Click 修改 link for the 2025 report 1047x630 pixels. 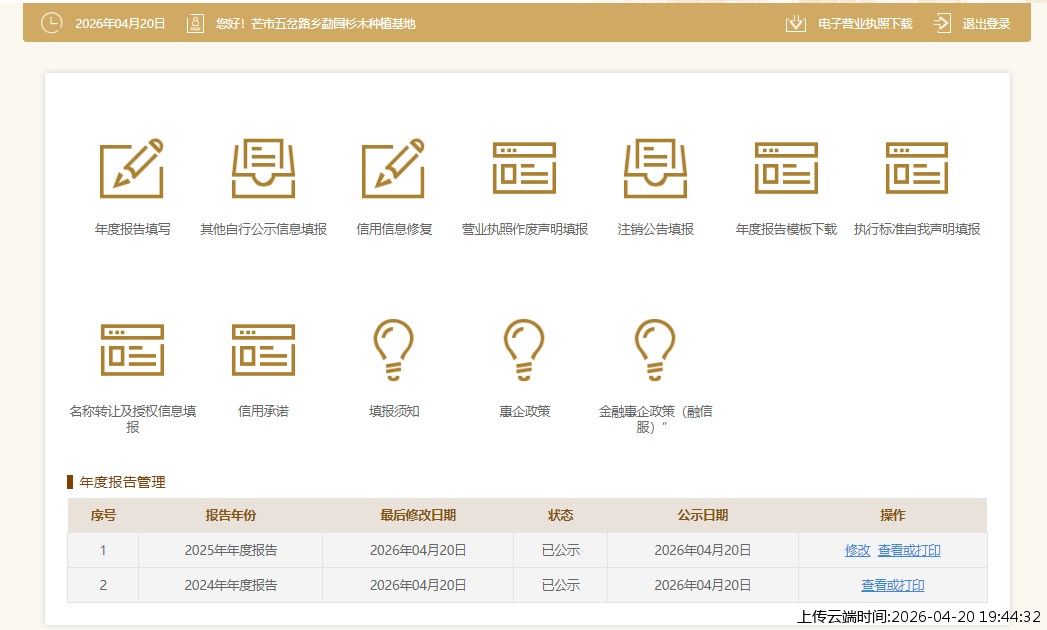click(857, 550)
